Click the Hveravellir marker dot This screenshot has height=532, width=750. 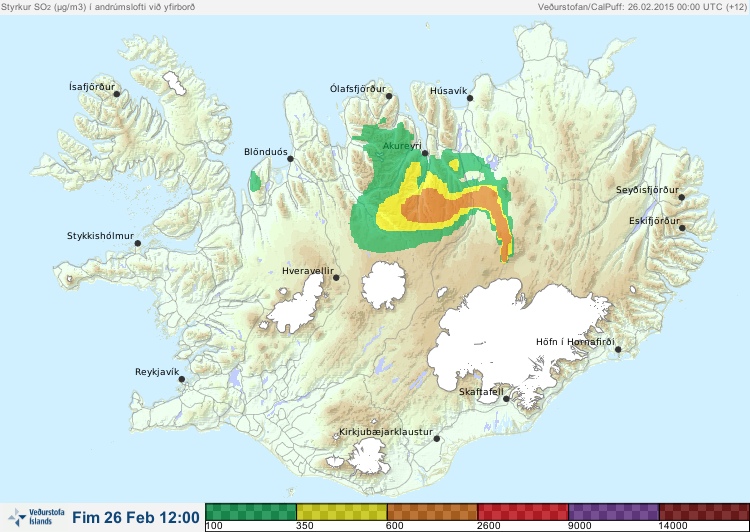336,277
